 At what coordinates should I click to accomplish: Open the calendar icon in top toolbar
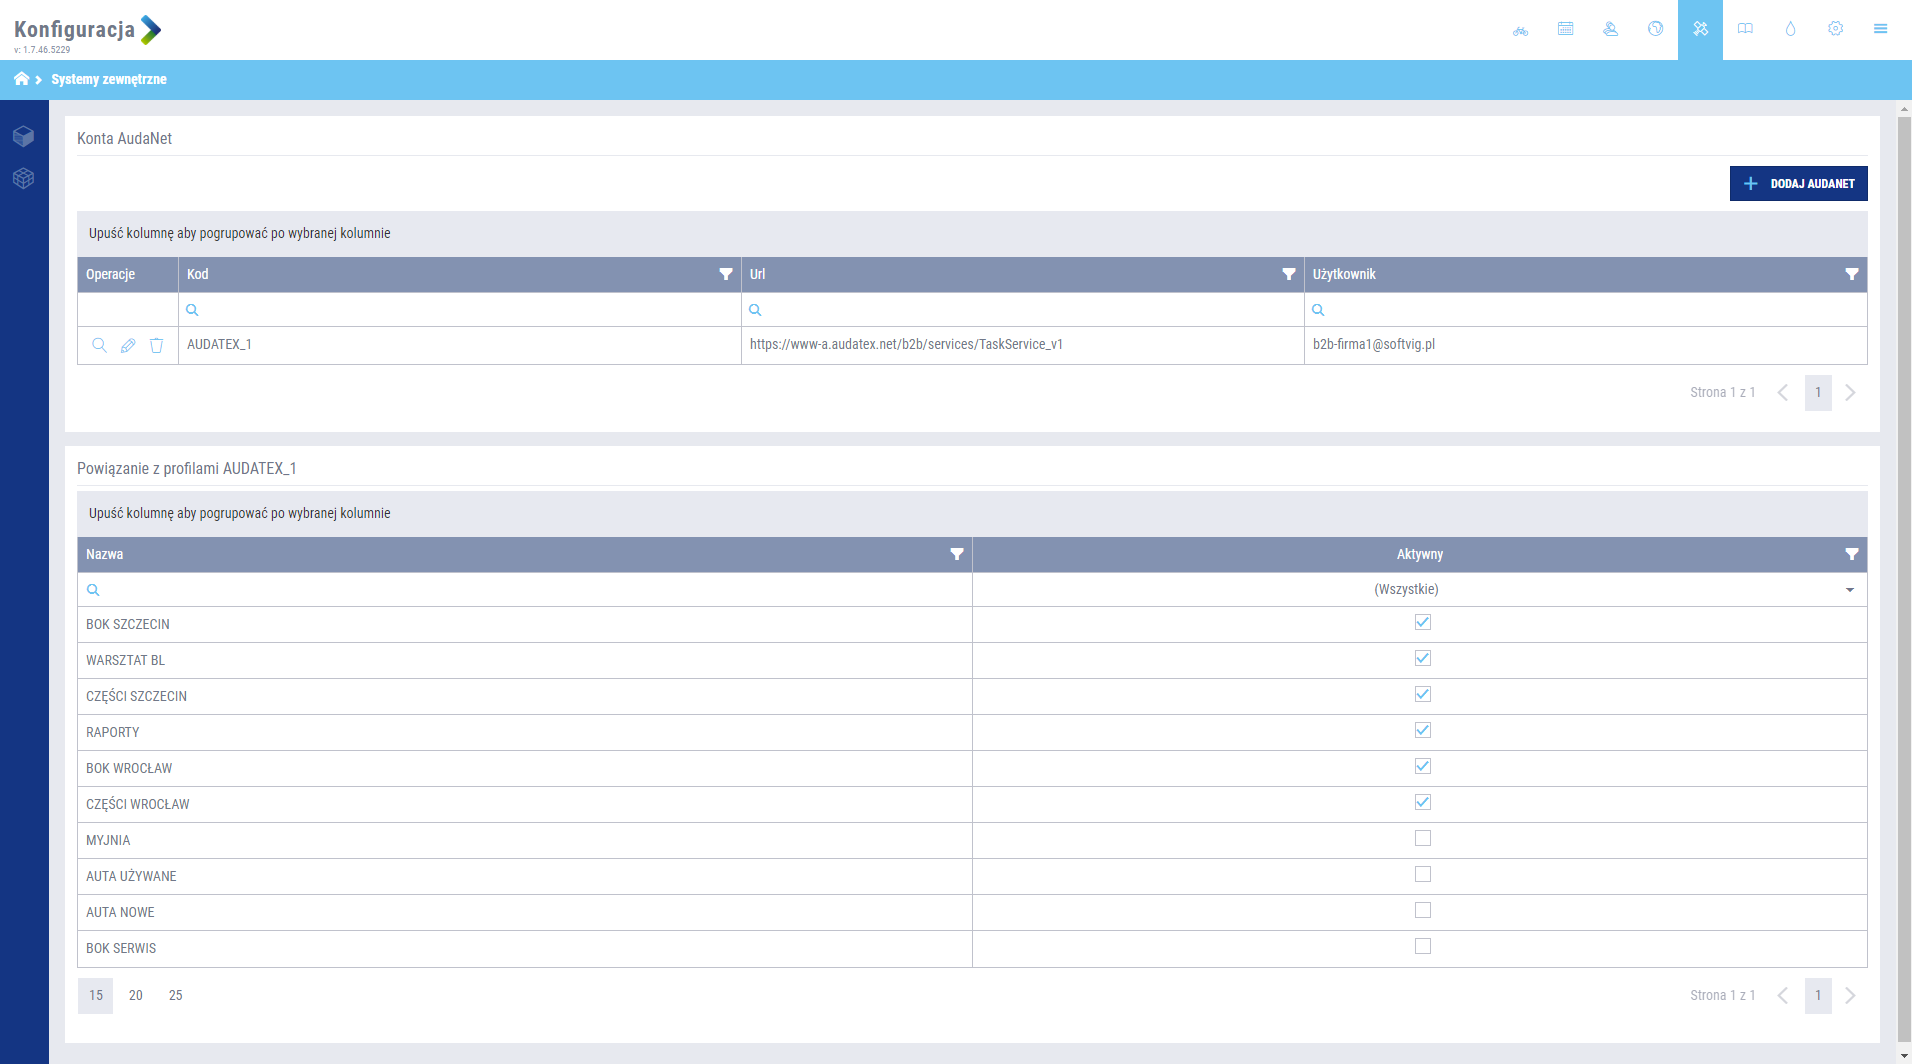coord(1565,29)
